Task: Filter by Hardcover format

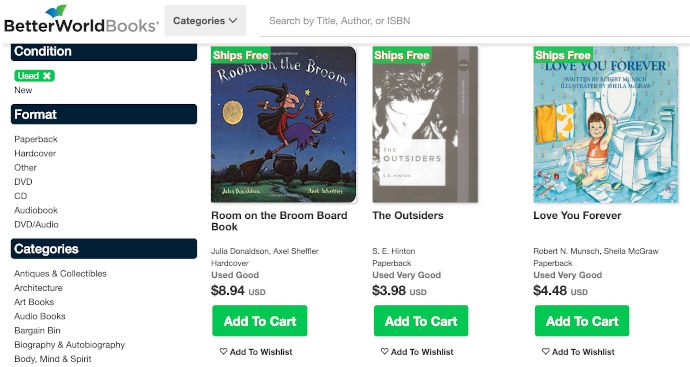Action: pyautogui.click(x=35, y=153)
